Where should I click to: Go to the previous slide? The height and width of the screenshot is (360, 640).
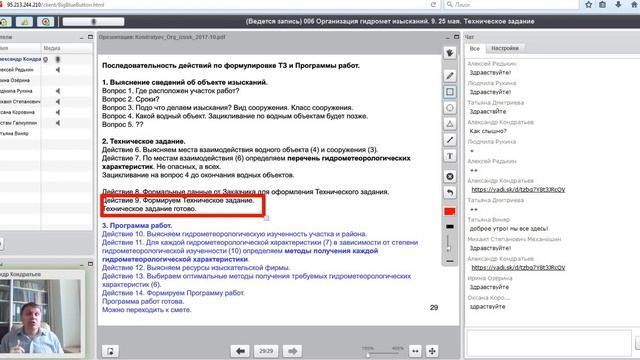coord(240,351)
